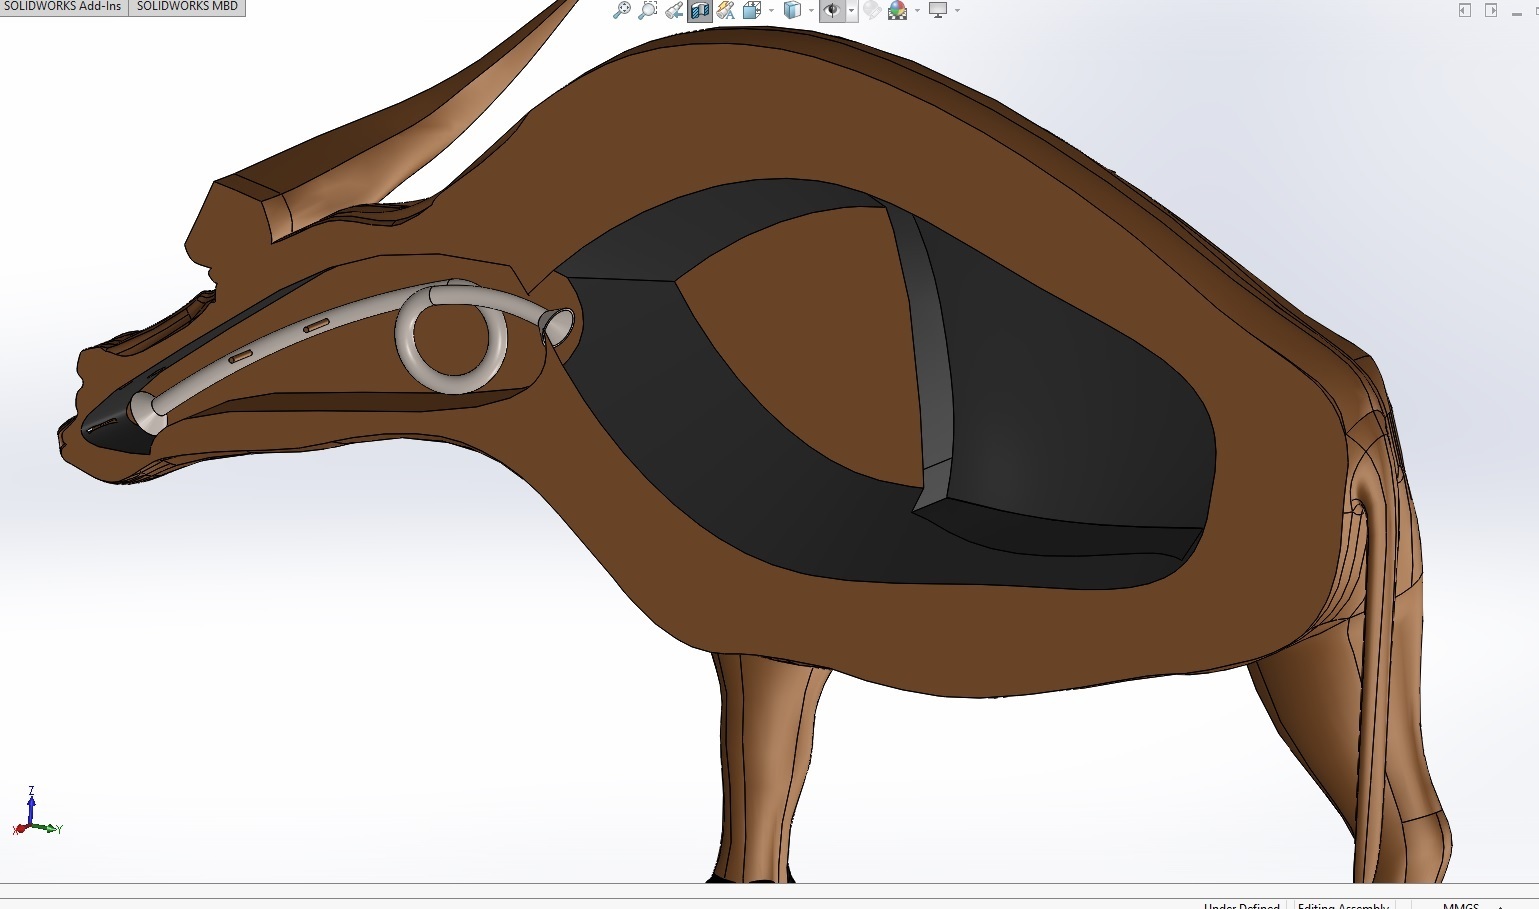Click the Hide/Show Items eye icon
Viewport: 1539px width, 909px height.
click(x=832, y=10)
